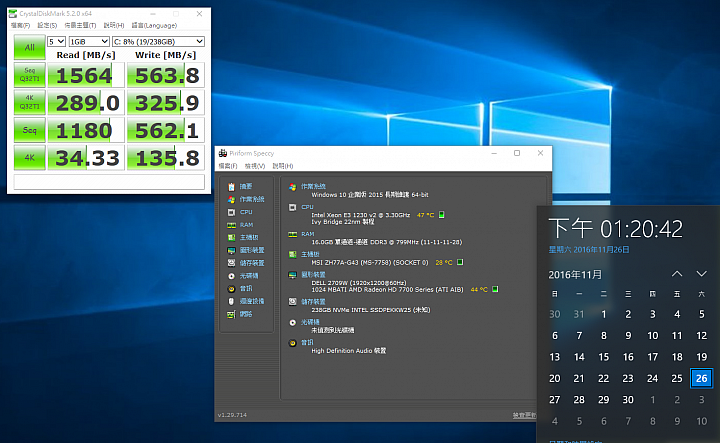Open the drive selector showing C: 8%
720x443 pixels.
point(157,41)
